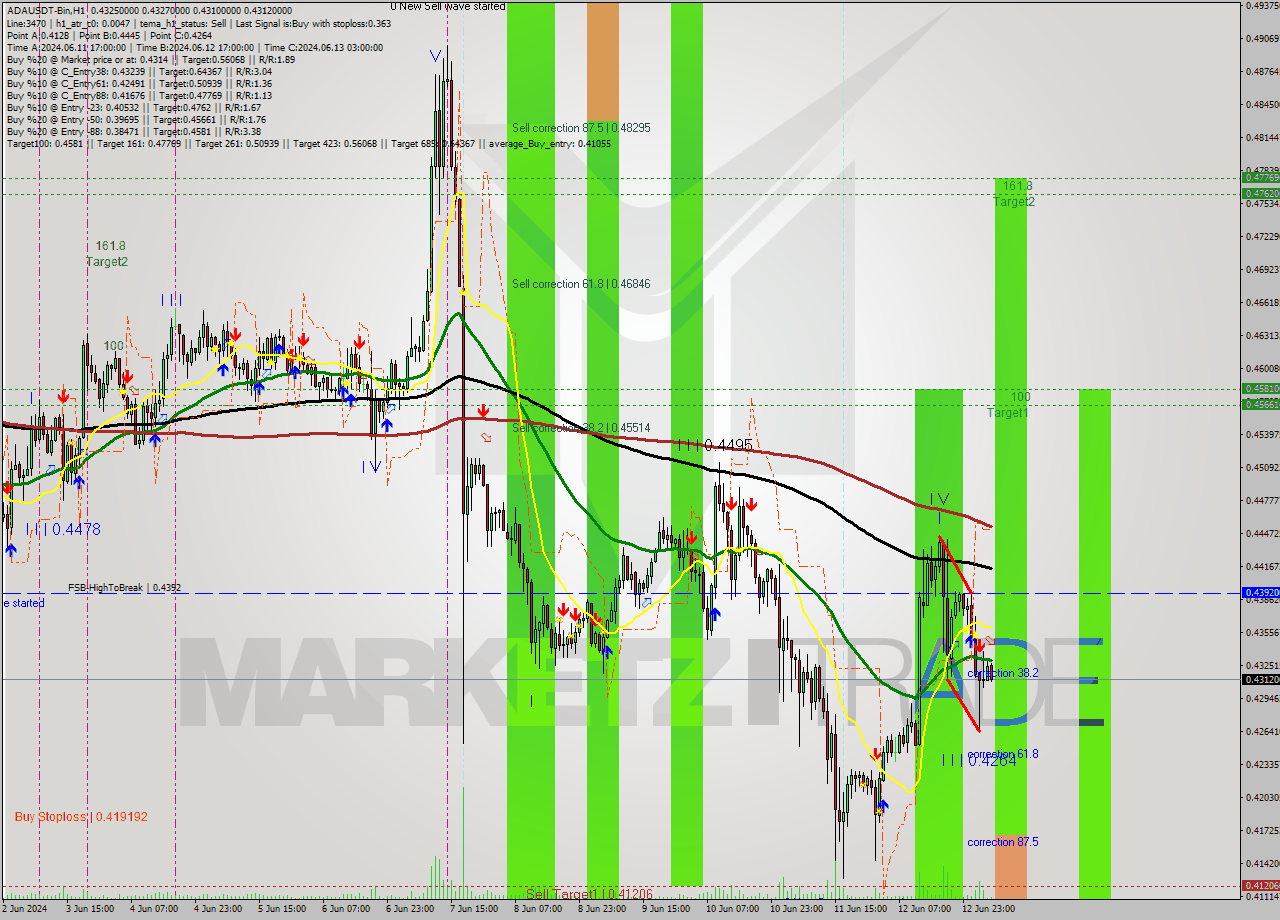Viewport: 1280px width, 920px height.
Task: Click the 0.42641 price axis label
Action: point(1262,731)
